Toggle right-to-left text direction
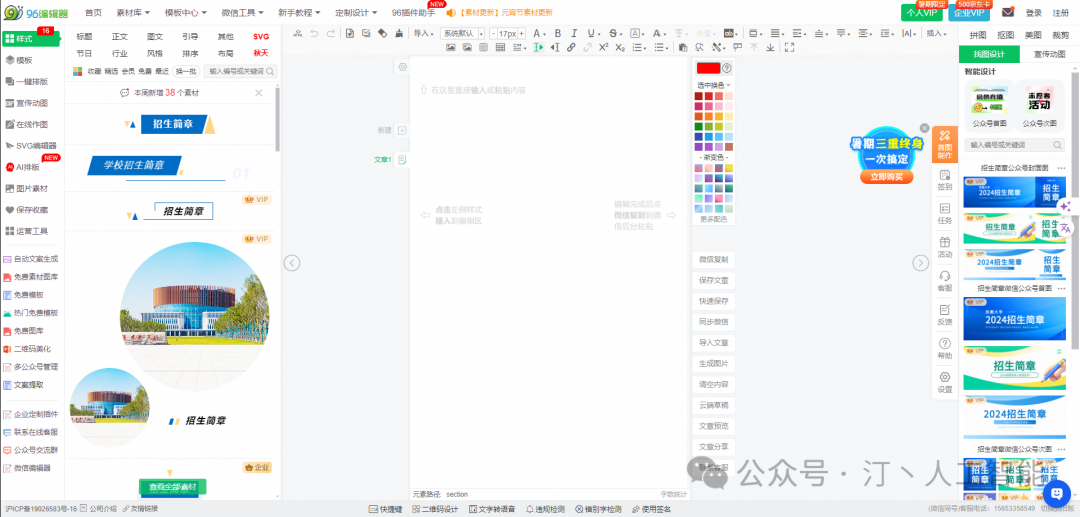Image resolution: width=1080 pixels, height=517 pixels. (555, 47)
